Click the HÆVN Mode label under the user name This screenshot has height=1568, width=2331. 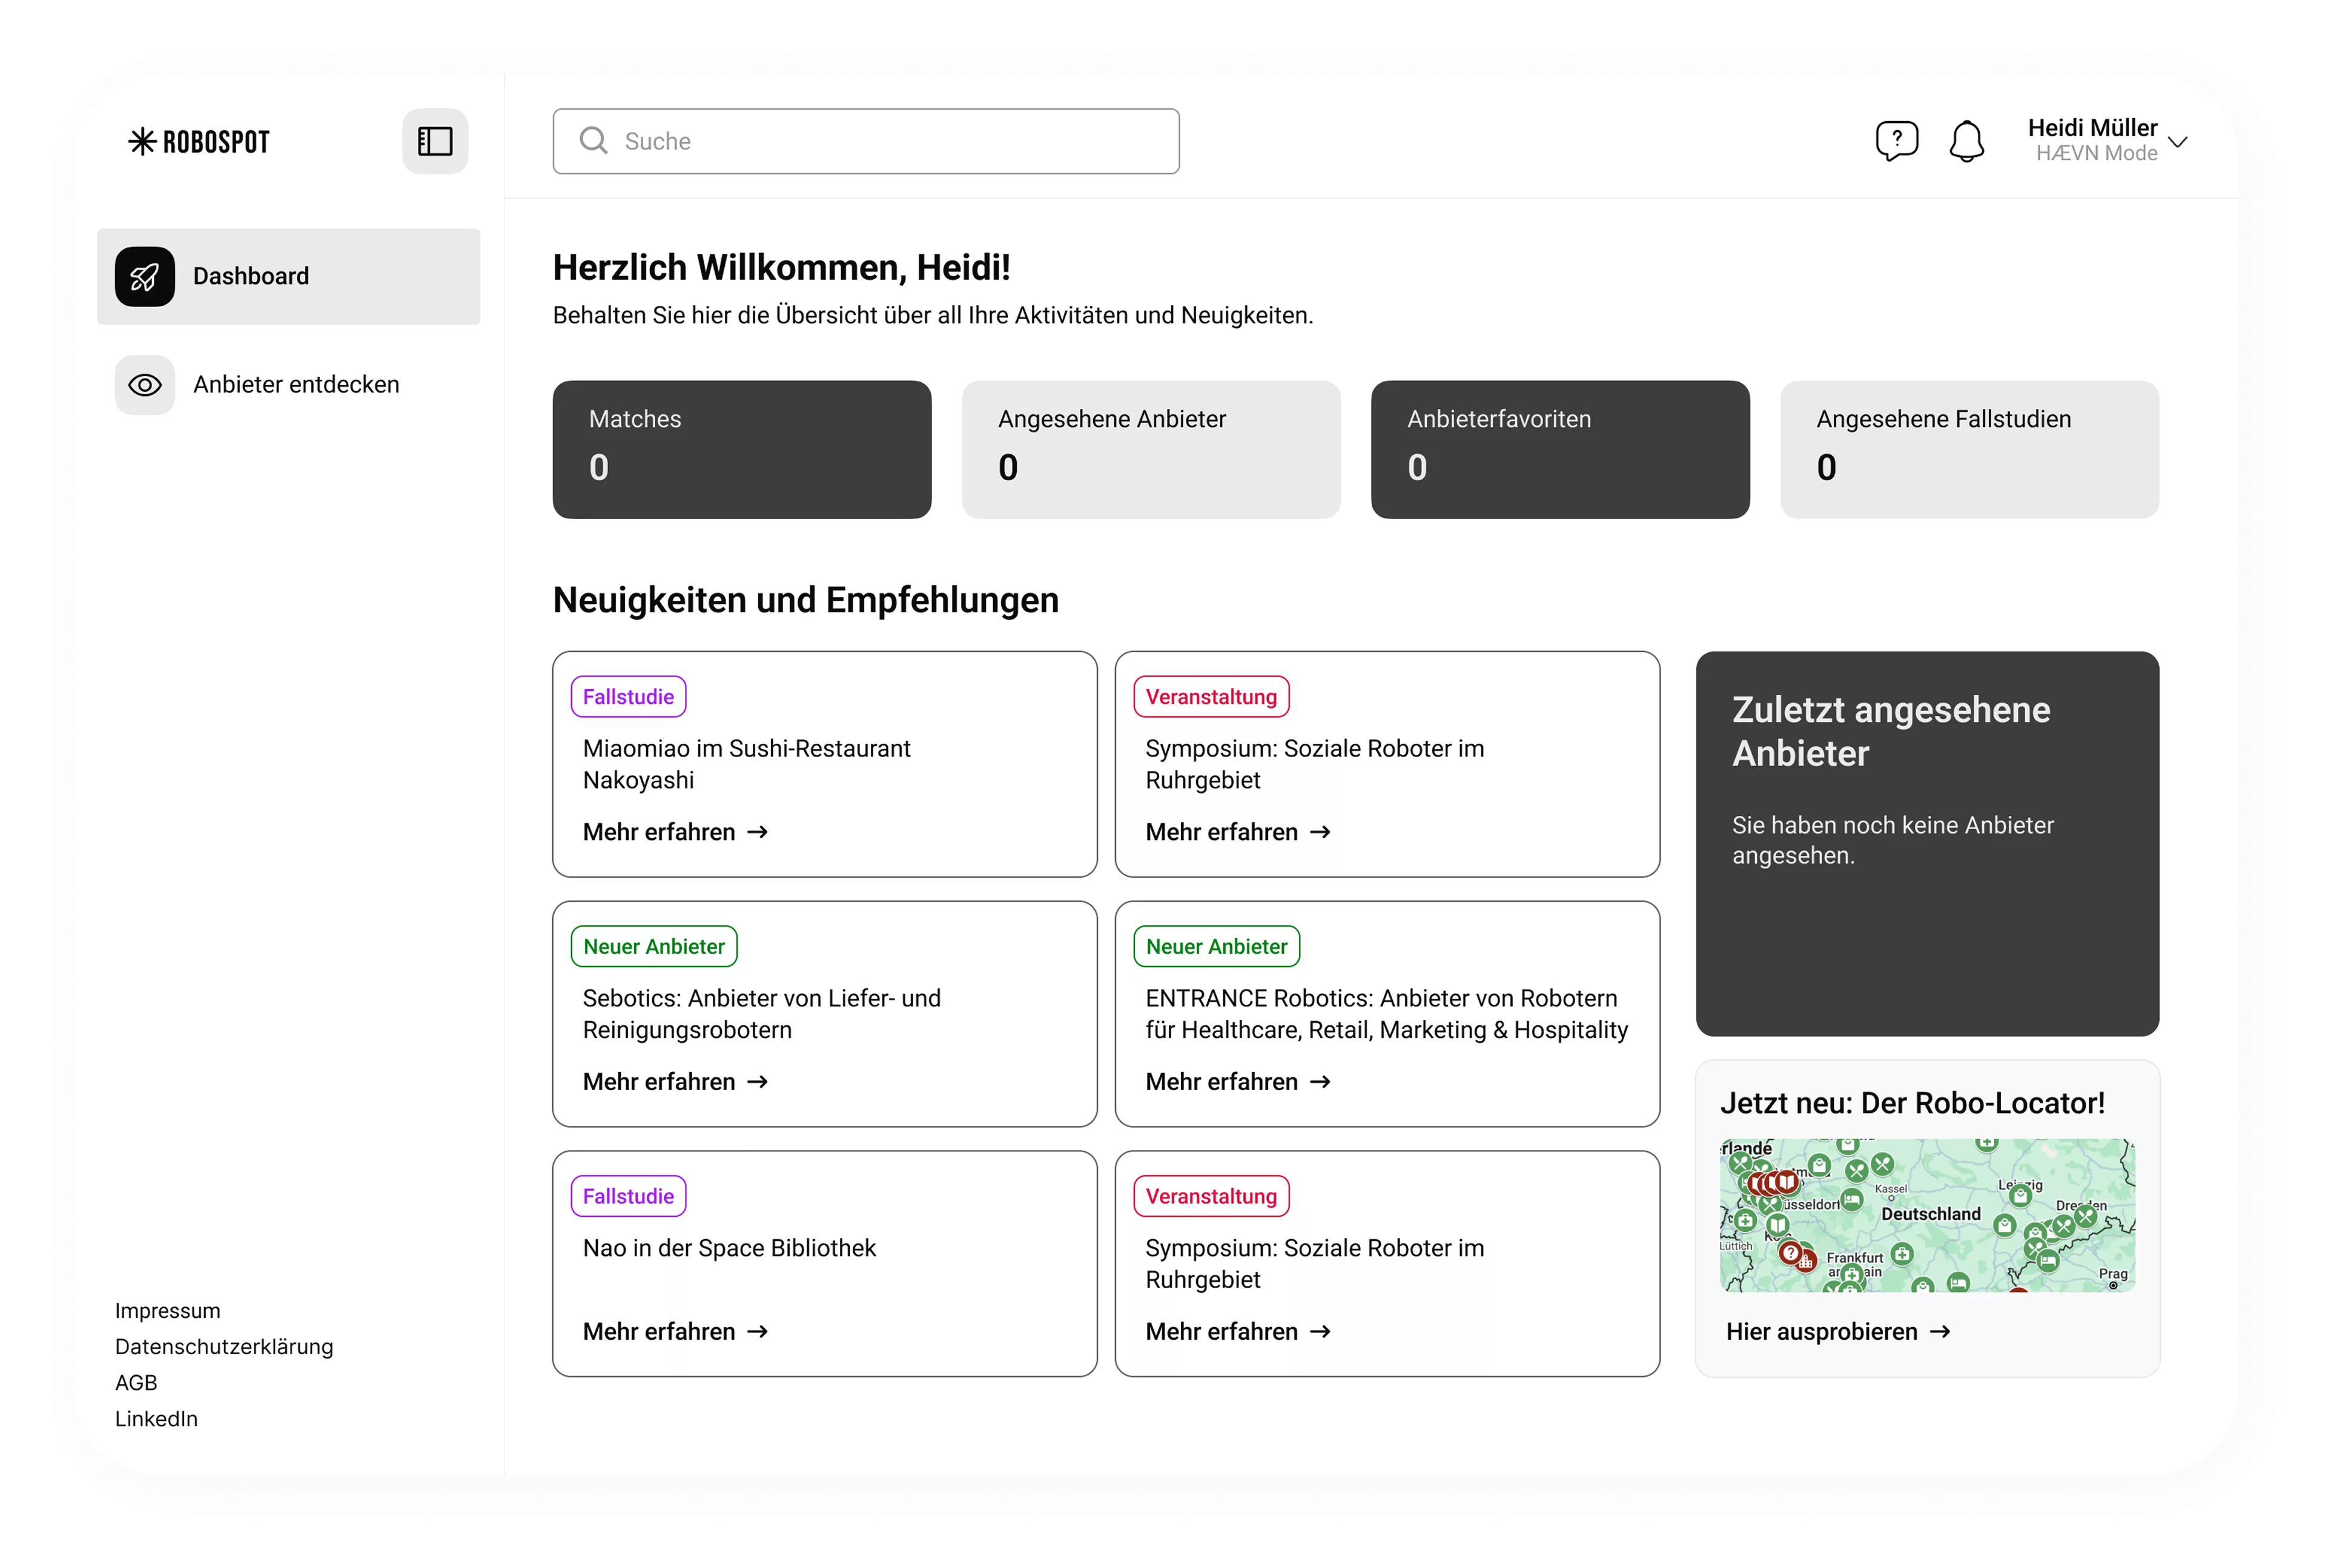(2097, 153)
